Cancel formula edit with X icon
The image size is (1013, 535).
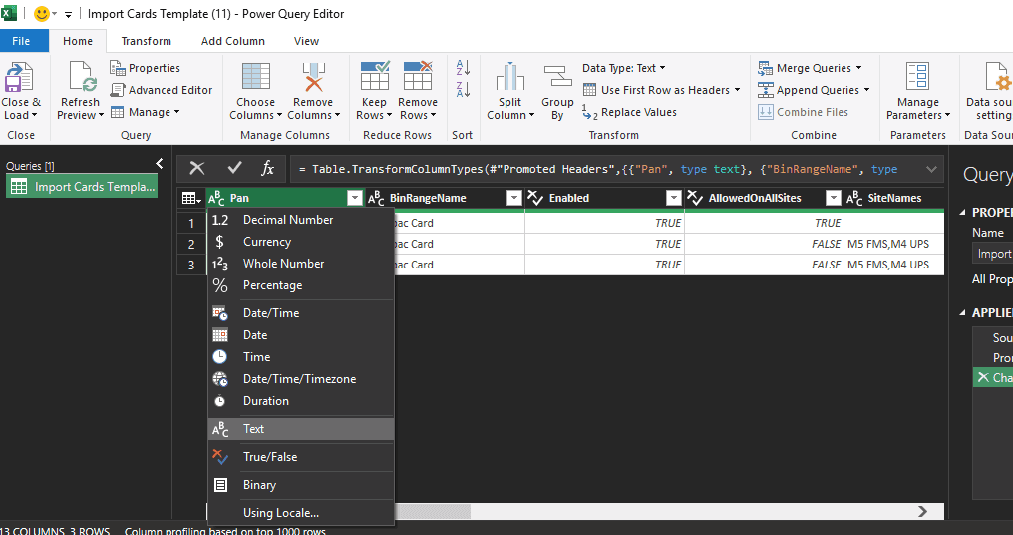[x=197, y=168]
